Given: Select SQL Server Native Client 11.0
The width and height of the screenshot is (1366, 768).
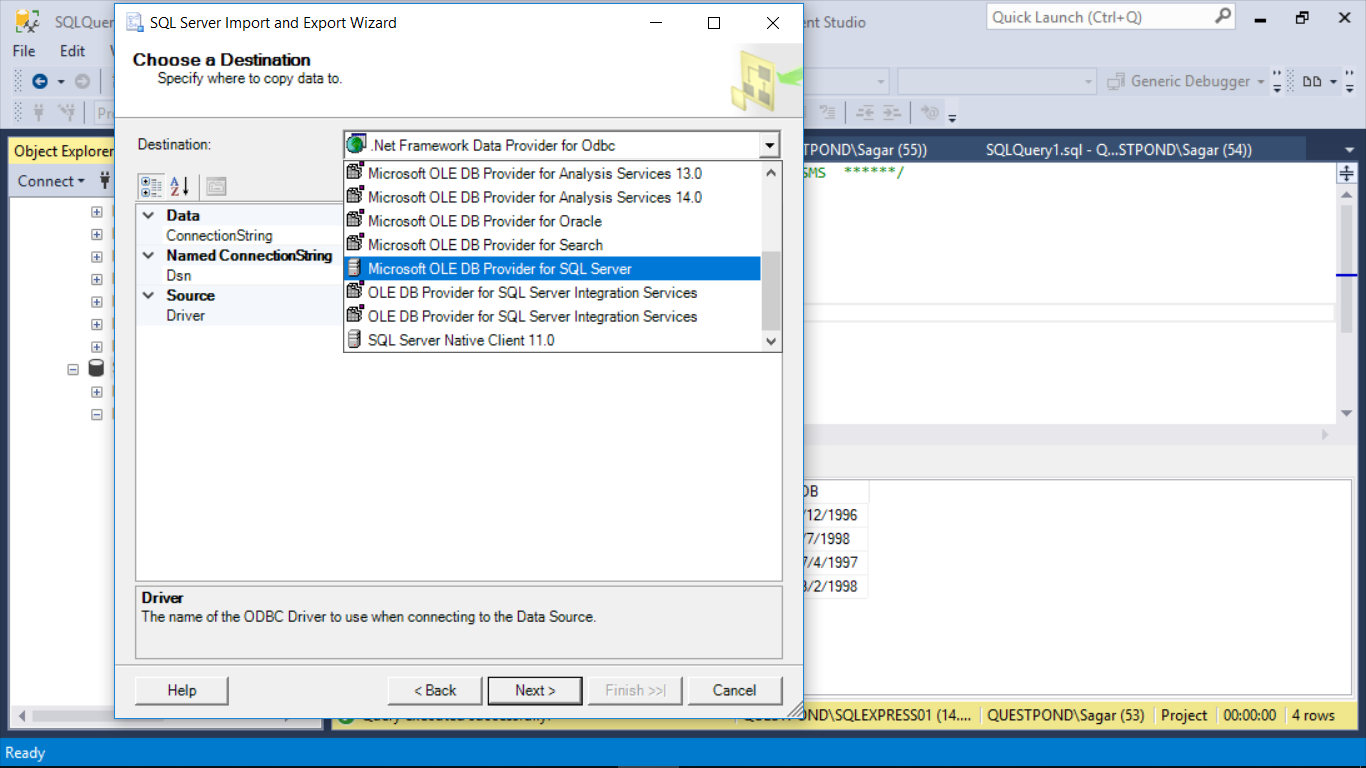Looking at the screenshot, I should [x=552, y=340].
